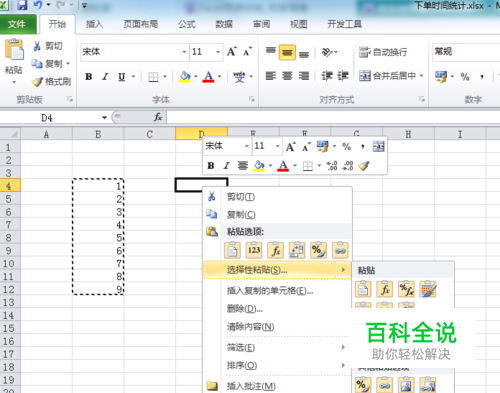Screen dimensions: 500x393
Task: Apply comma style in the ribbon
Action: (x=482, y=77)
